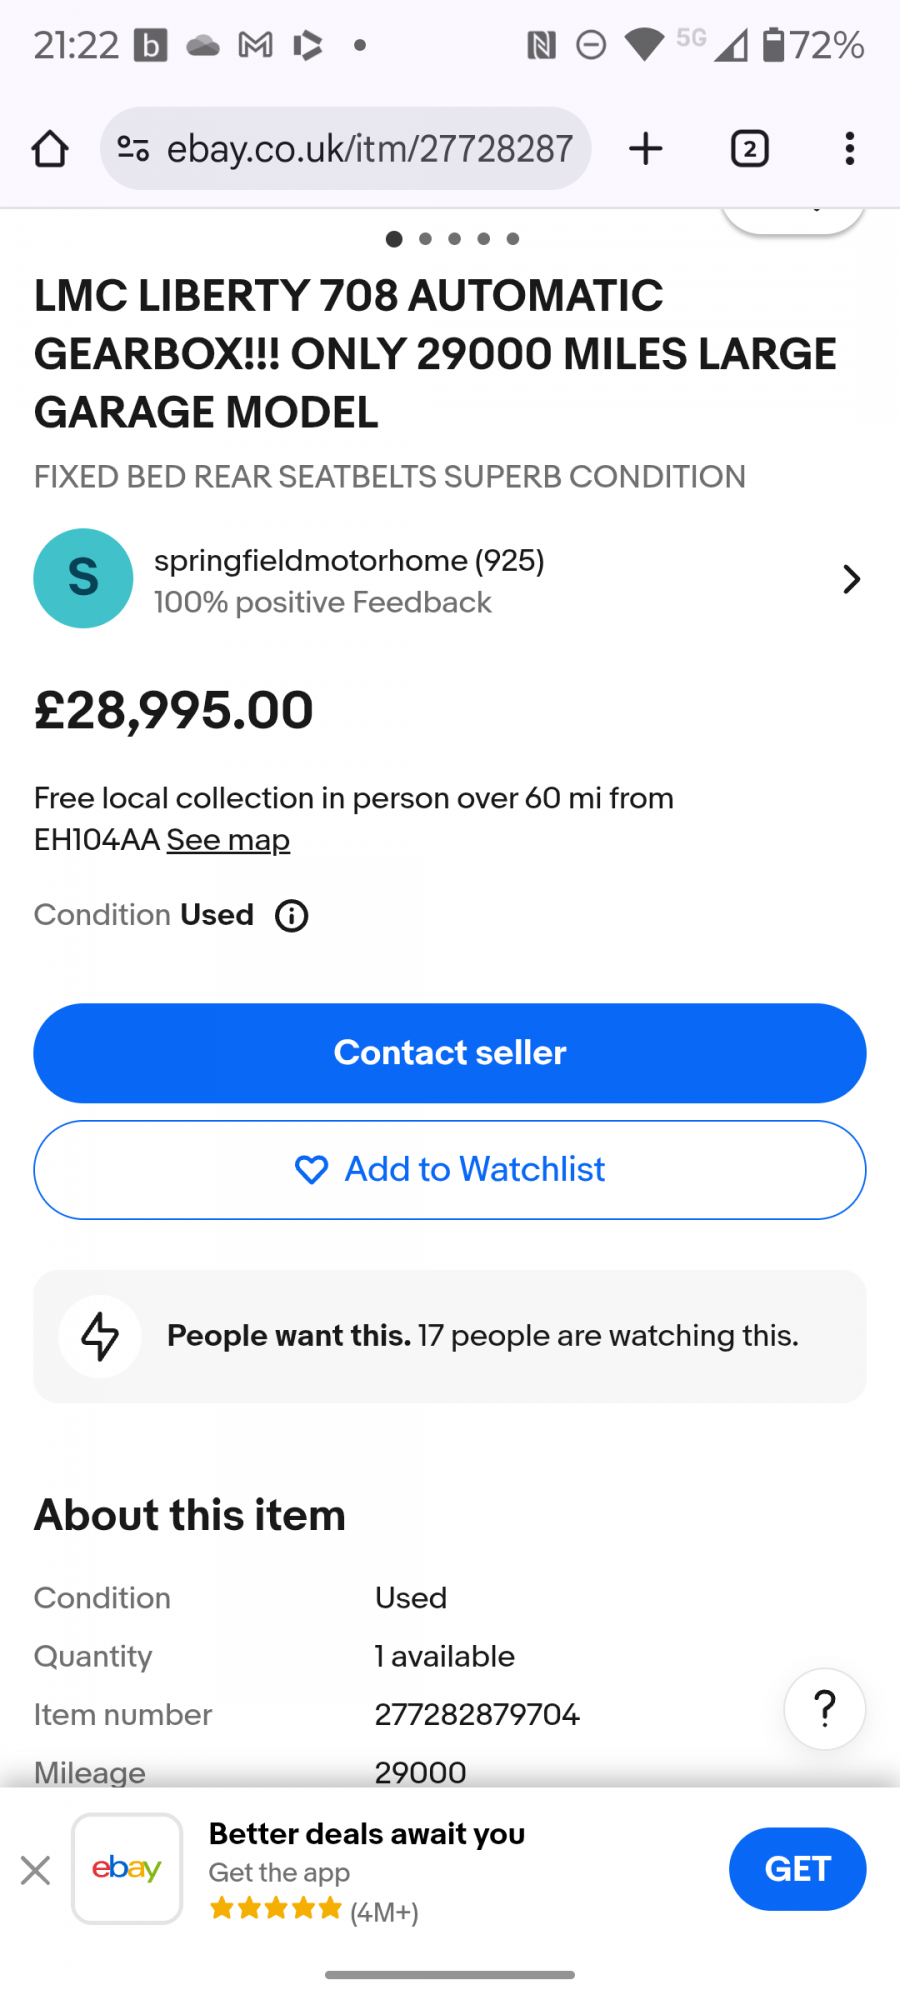
Task: Tap the lightning bolt watchers icon
Action: (x=100, y=1336)
